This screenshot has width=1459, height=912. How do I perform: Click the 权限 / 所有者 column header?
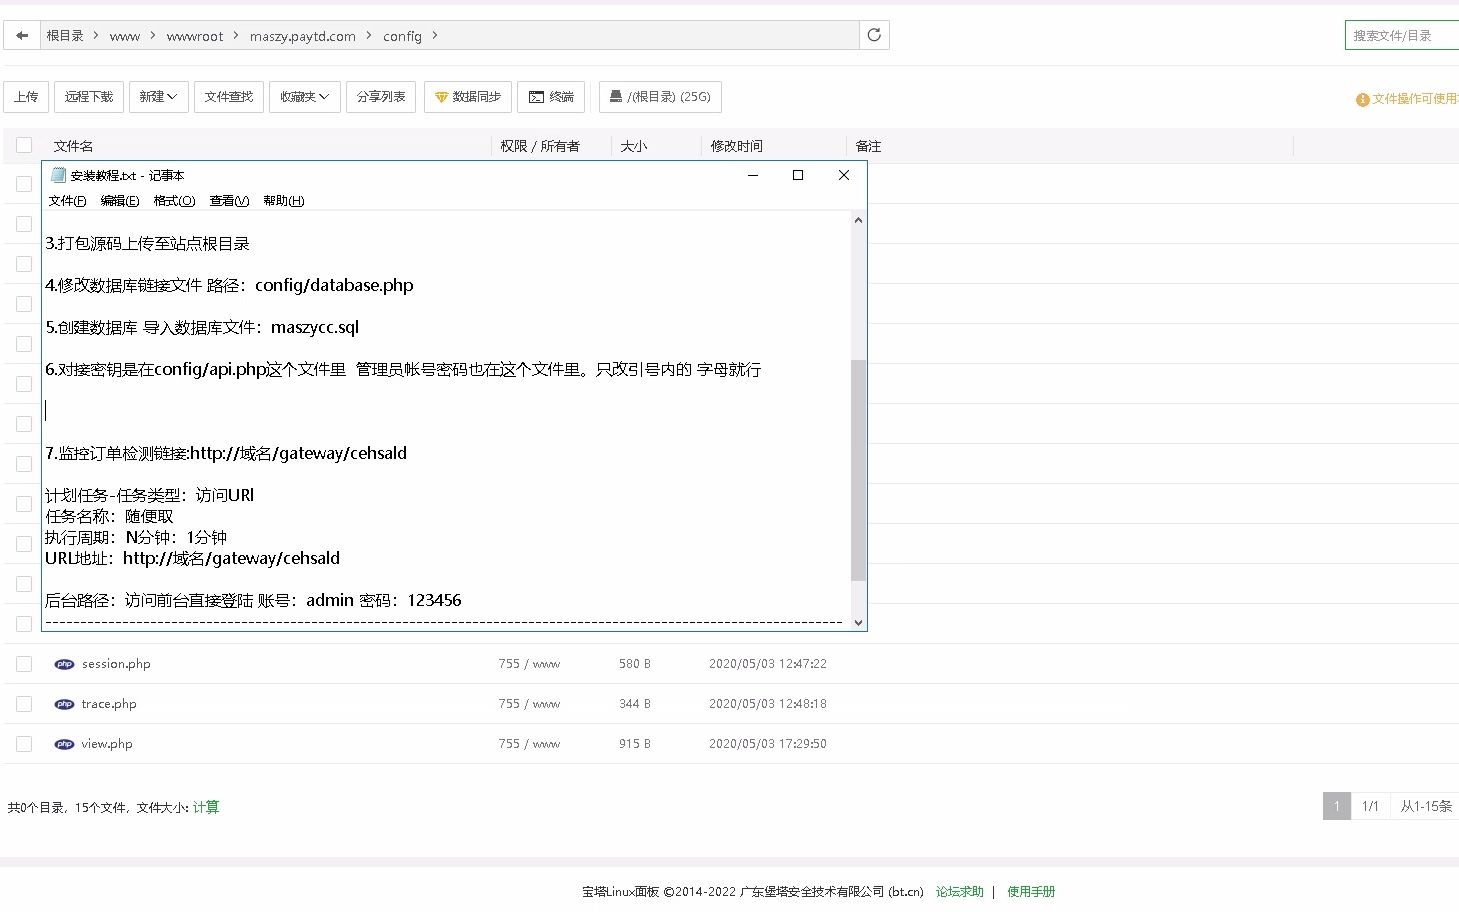[x=540, y=146]
